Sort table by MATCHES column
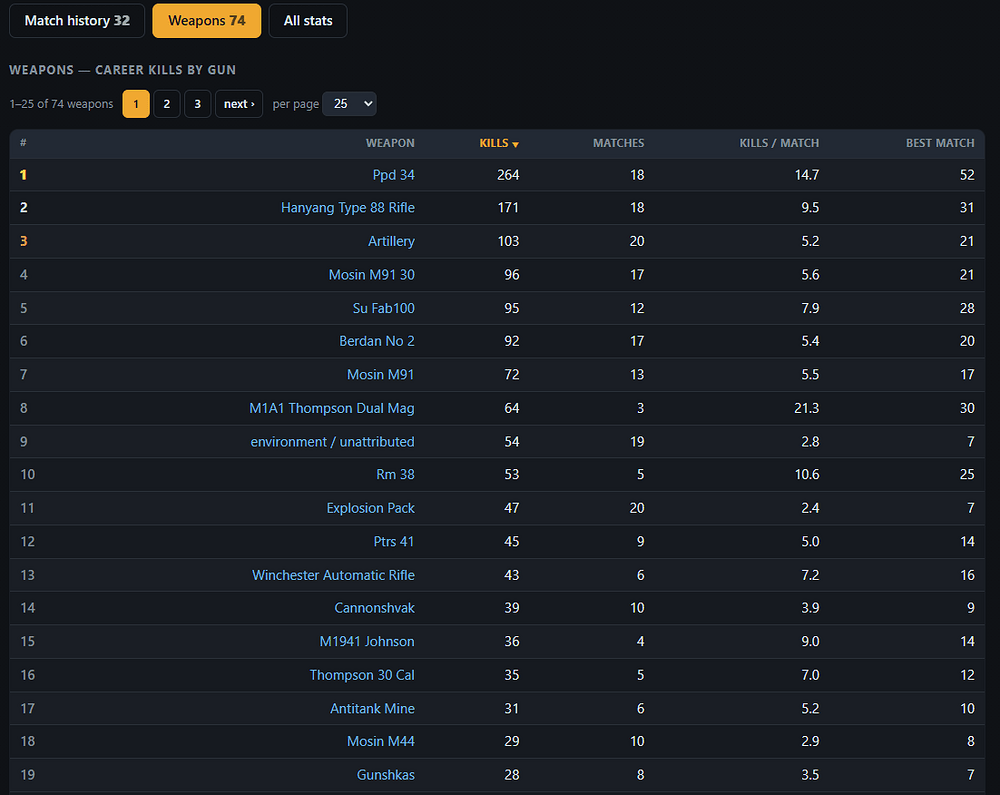The height and width of the screenshot is (795, 1000). pyautogui.click(x=619, y=143)
